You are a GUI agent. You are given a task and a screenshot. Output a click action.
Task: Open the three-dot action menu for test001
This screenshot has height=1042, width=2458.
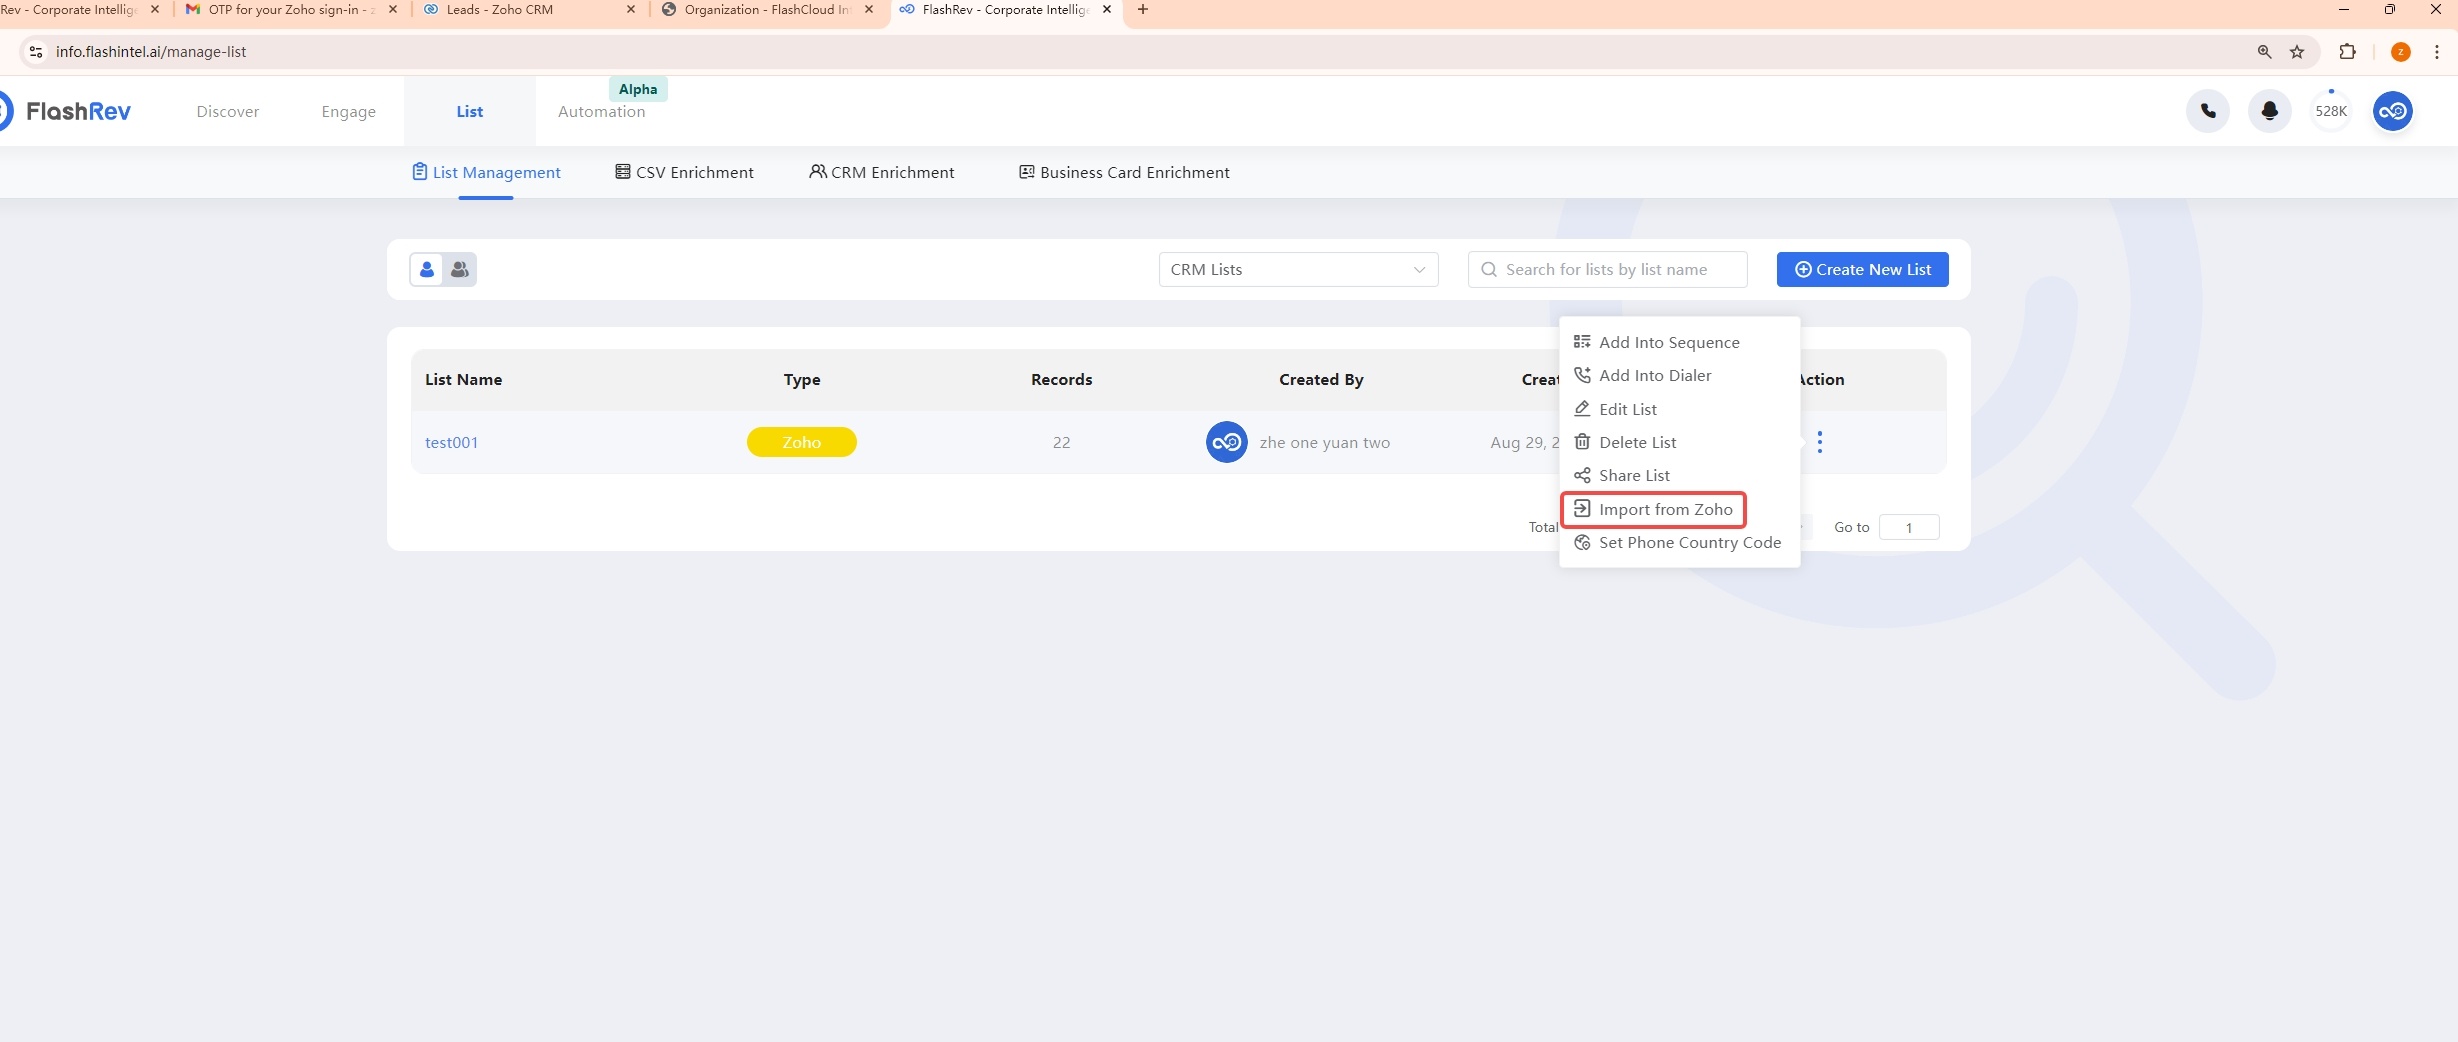tap(1820, 442)
